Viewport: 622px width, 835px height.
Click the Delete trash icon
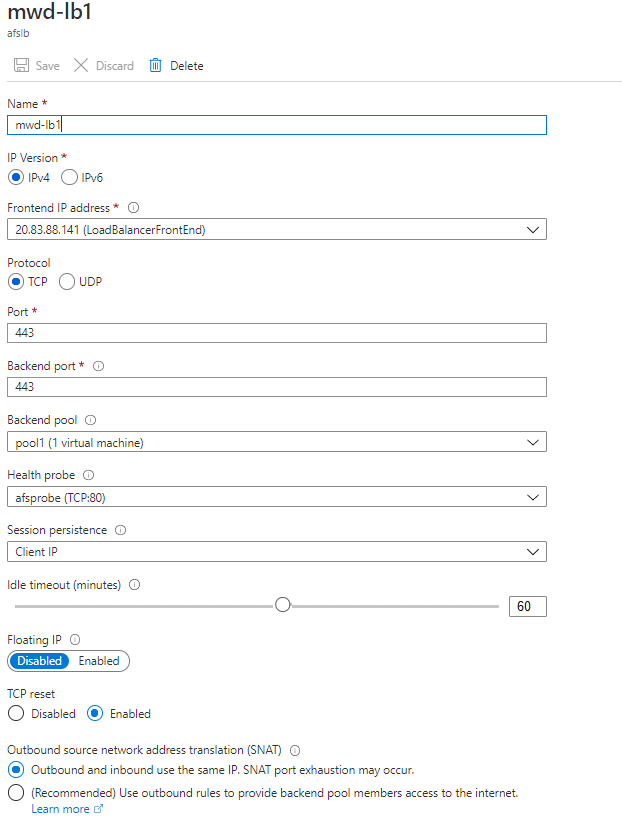(154, 65)
